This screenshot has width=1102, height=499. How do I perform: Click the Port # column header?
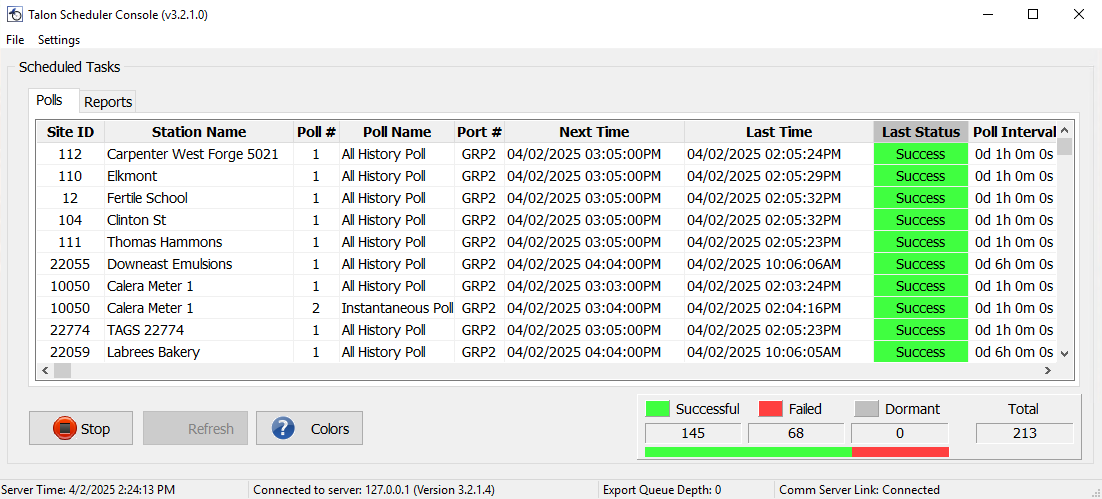point(479,131)
